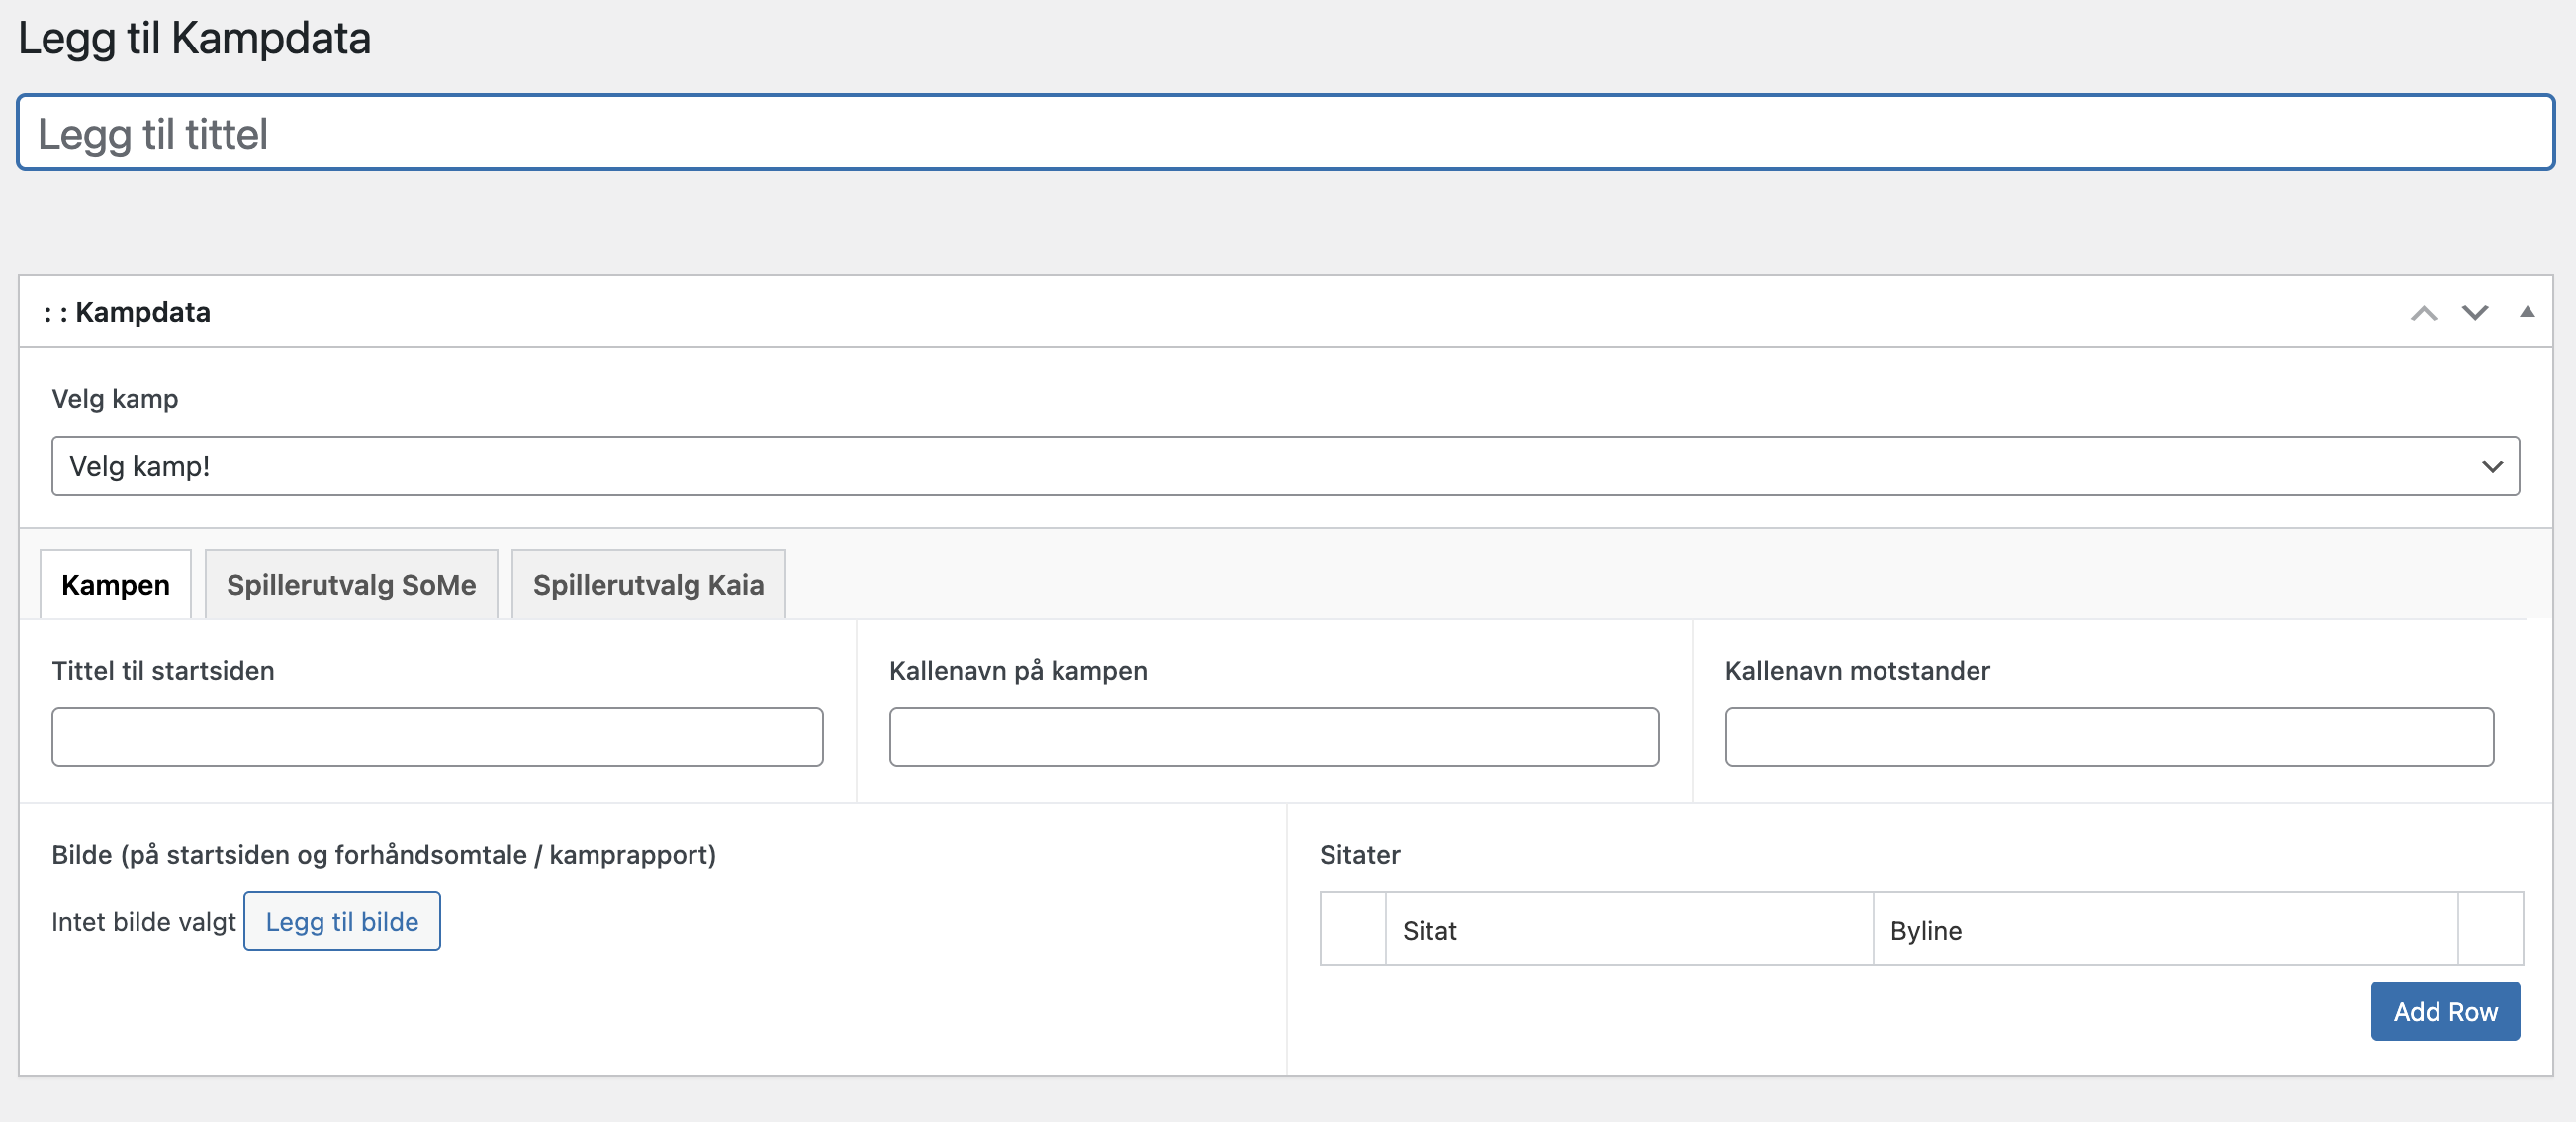Click the Velg kamp dropdown chevron
Image resolution: width=2576 pixels, height=1122 pixels.
point(2491,467)
